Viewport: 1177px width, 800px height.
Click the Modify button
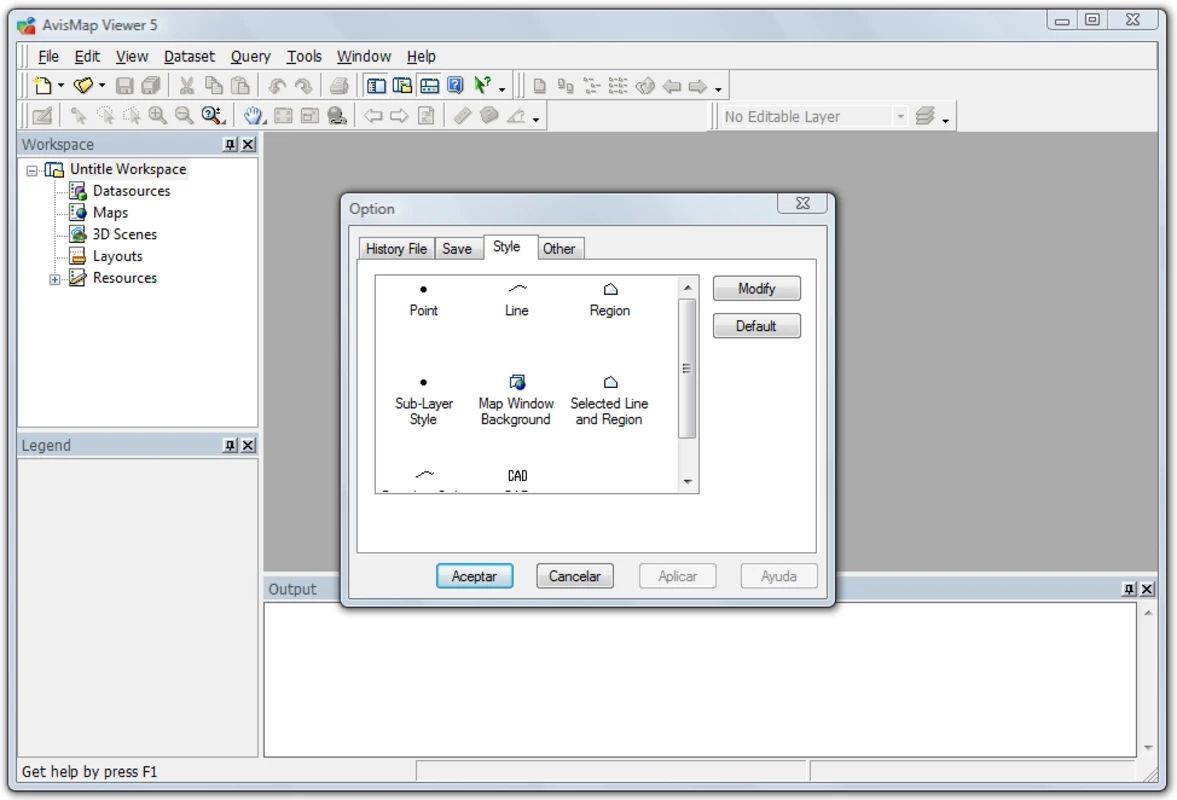[x=757, y=289]
